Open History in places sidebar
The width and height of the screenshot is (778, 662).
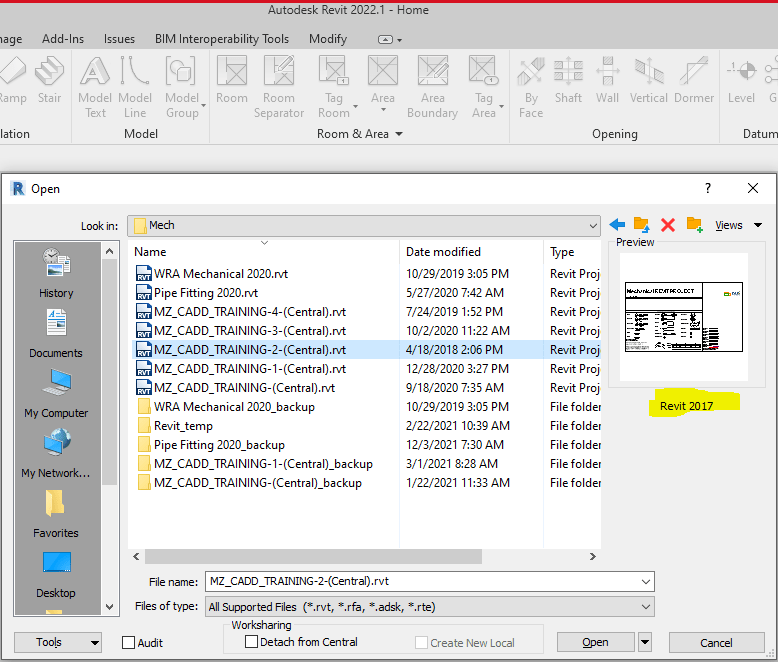[56, 273]
